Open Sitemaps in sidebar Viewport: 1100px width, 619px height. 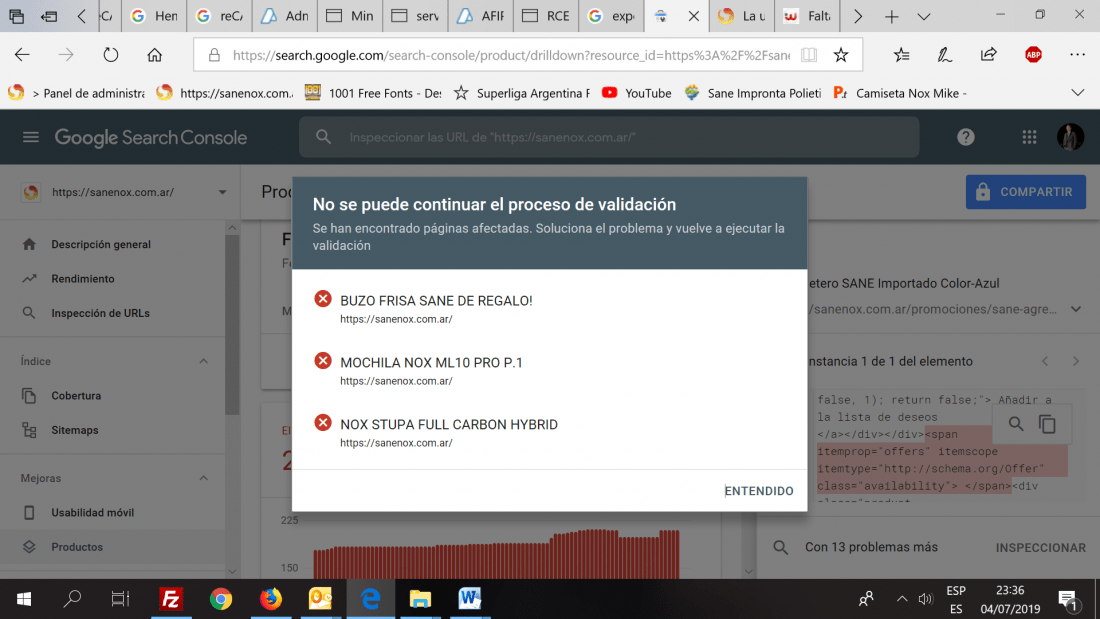pyautogui.click(x=74, y=430)
